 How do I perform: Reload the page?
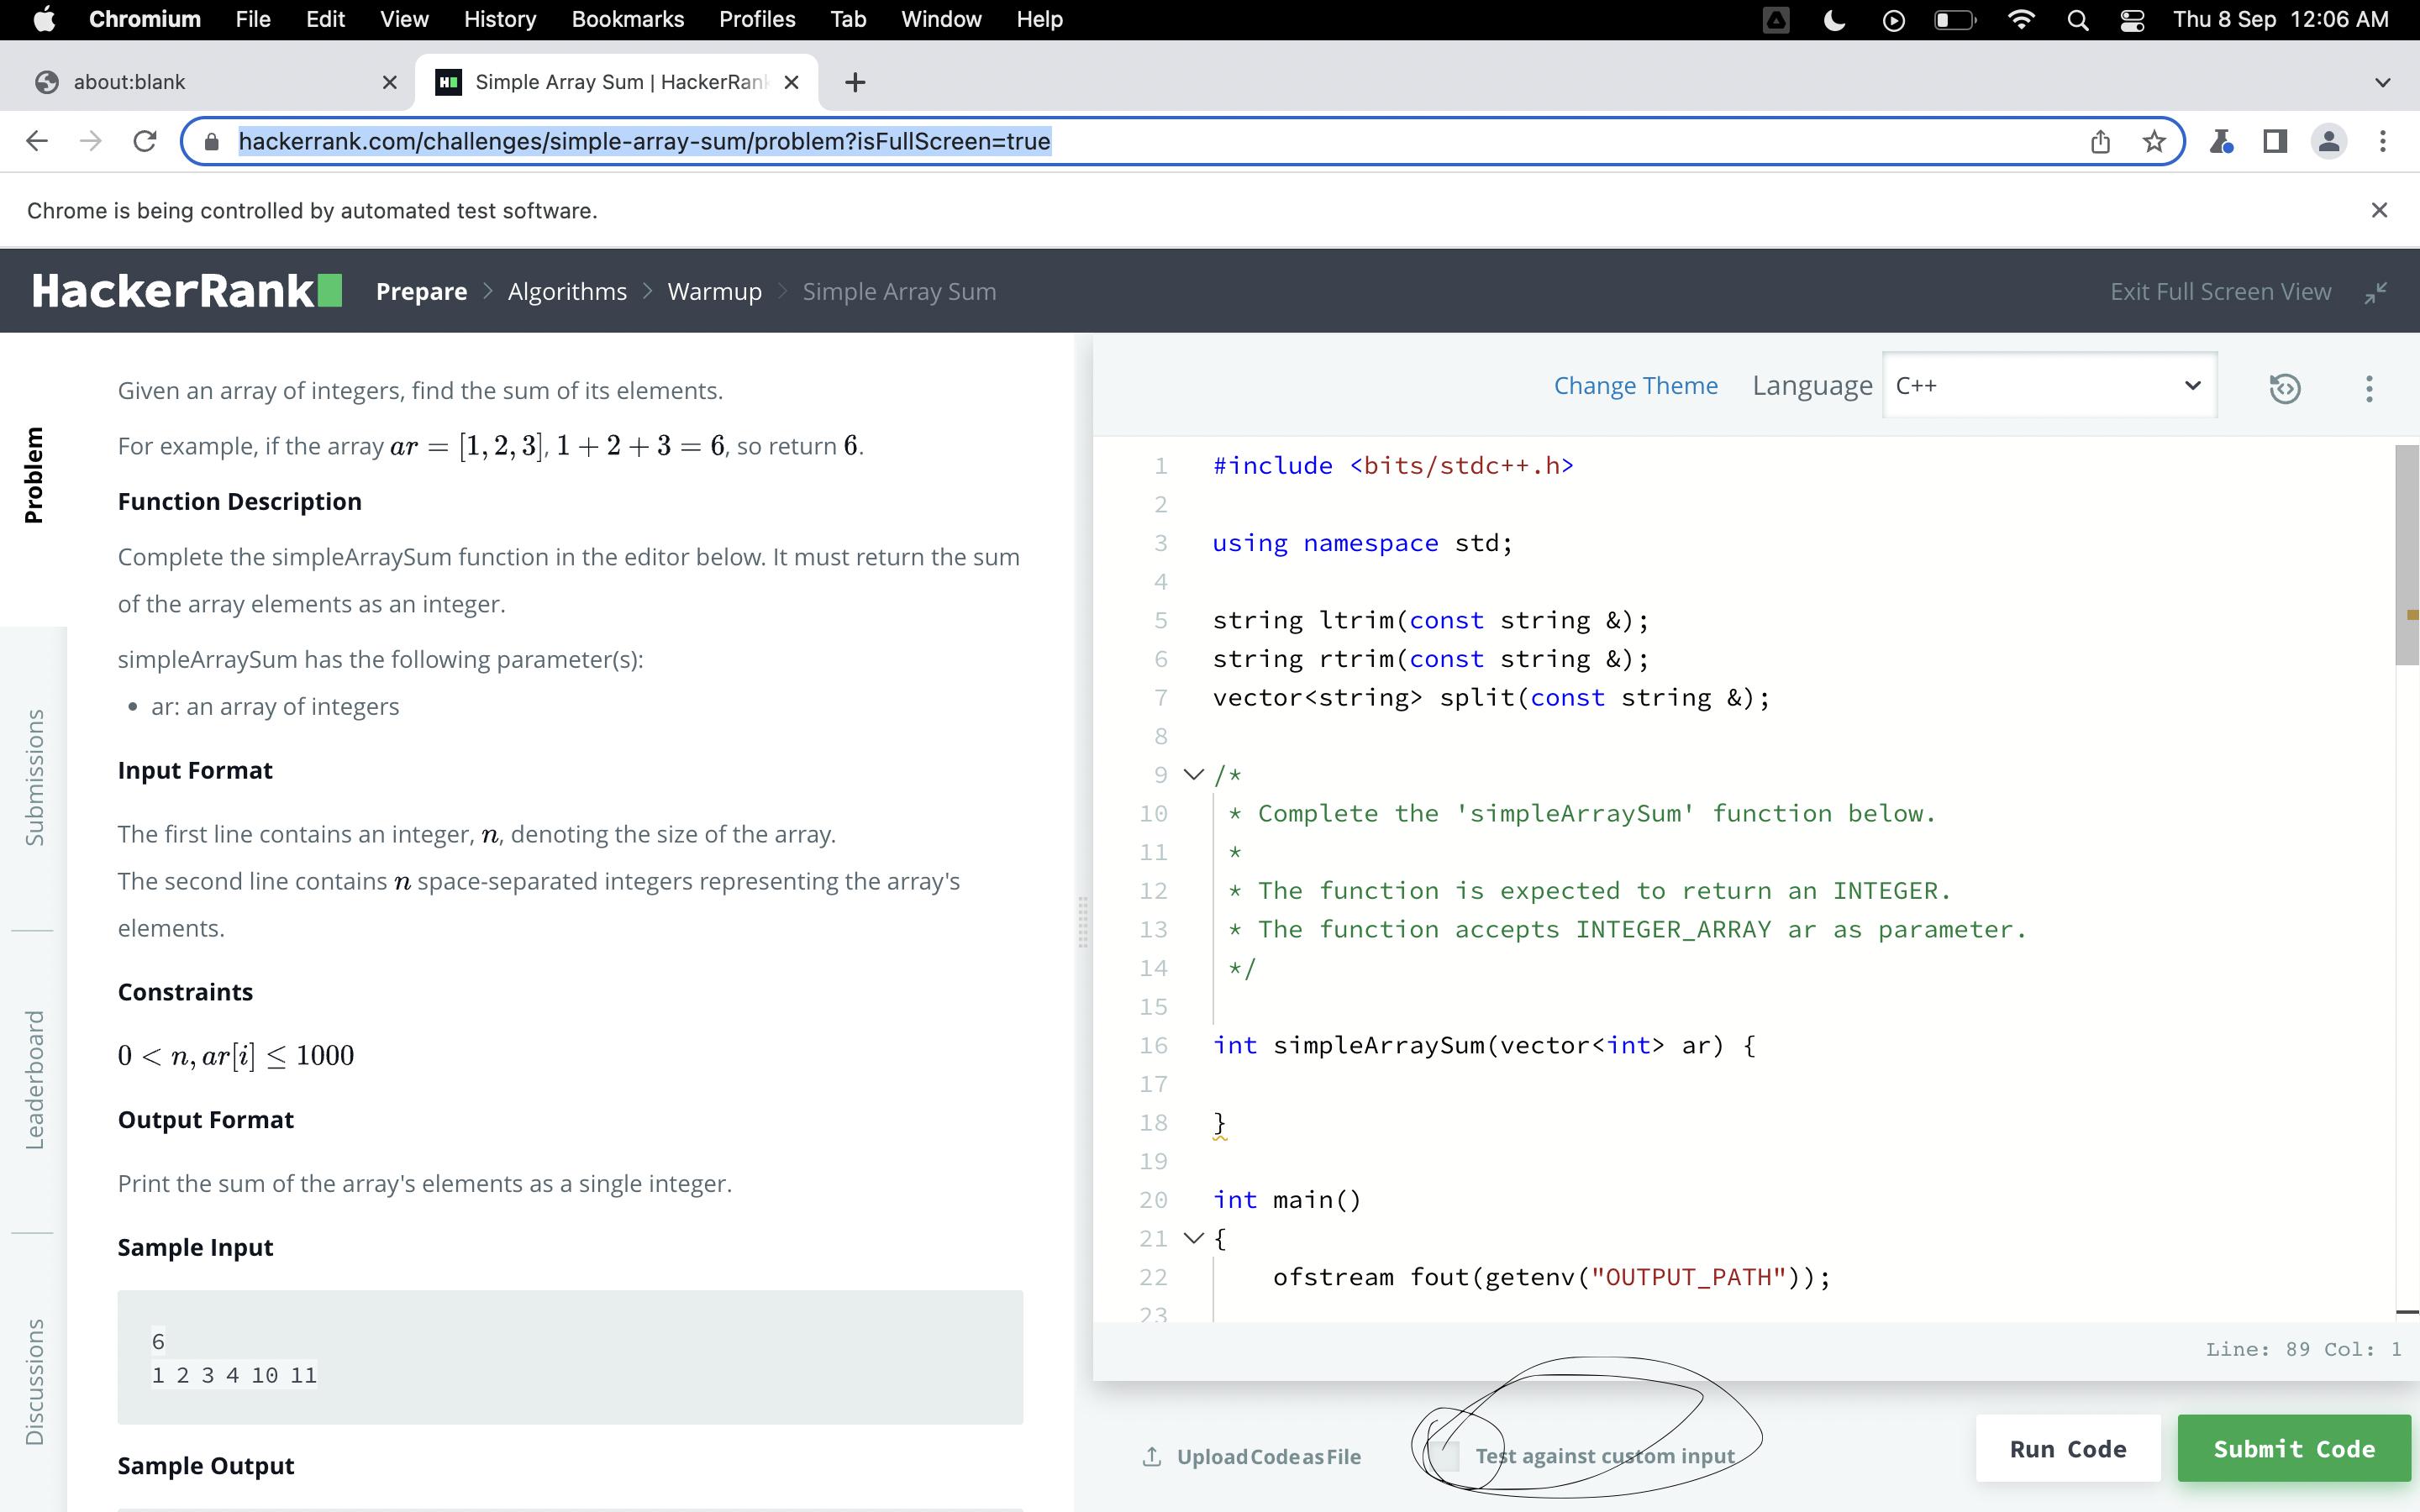[x=145, y=142]
